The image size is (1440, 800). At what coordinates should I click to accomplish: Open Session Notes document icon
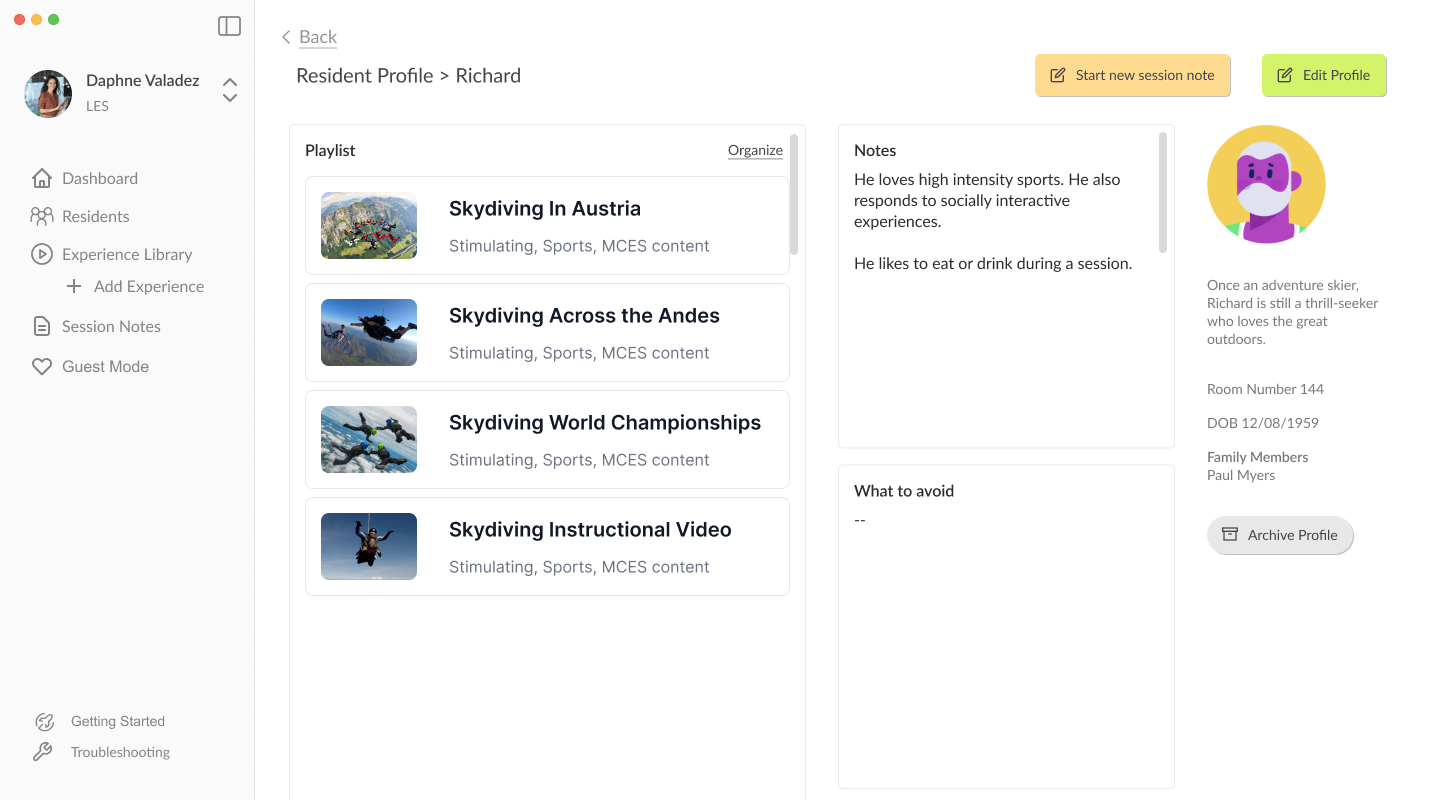pos(42,326)
